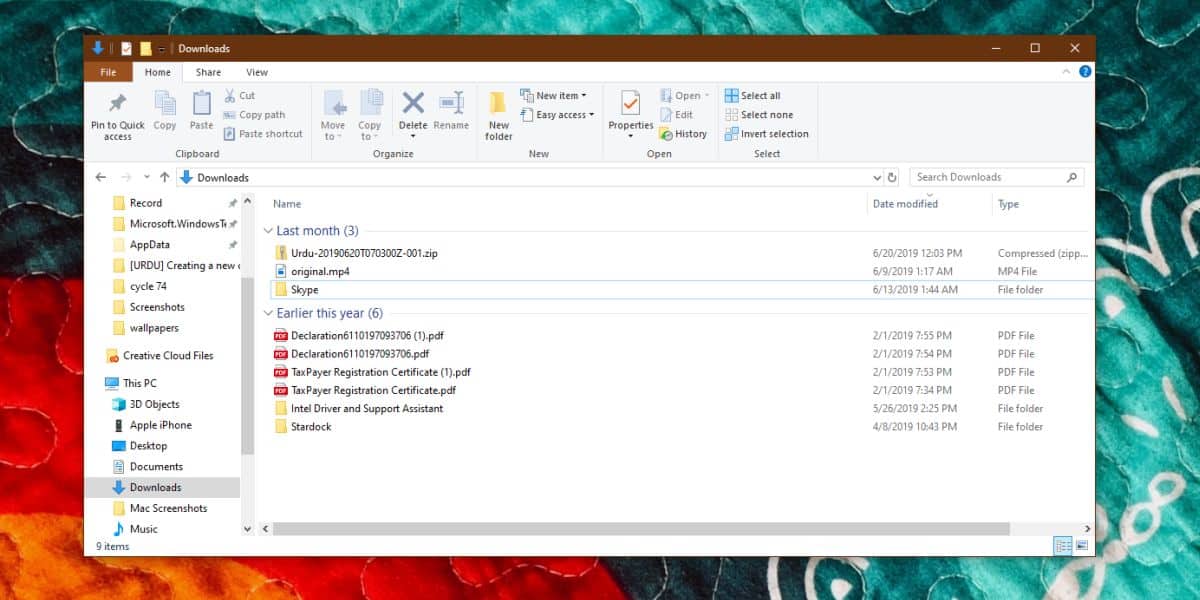Click Edit in the Open group
The image size is (1200, 600).
tap(676, 115)
